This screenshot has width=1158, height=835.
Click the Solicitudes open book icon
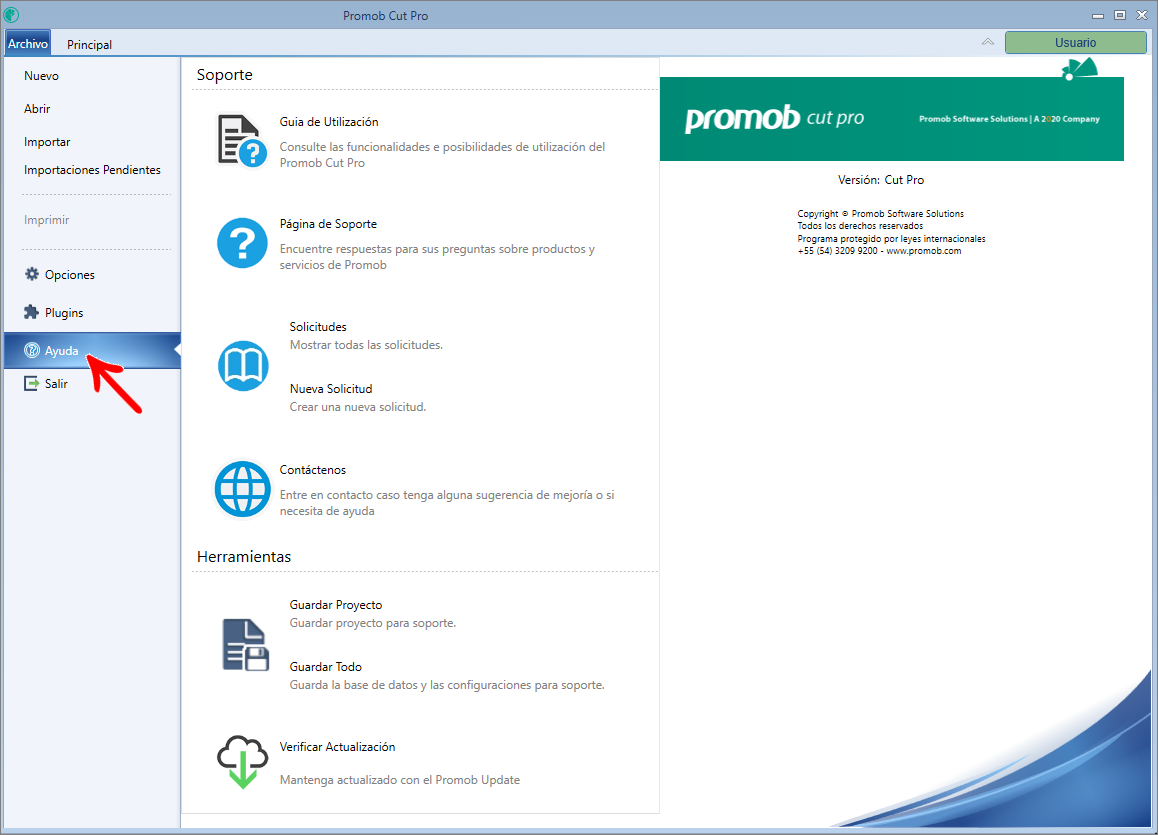(243, 365)
